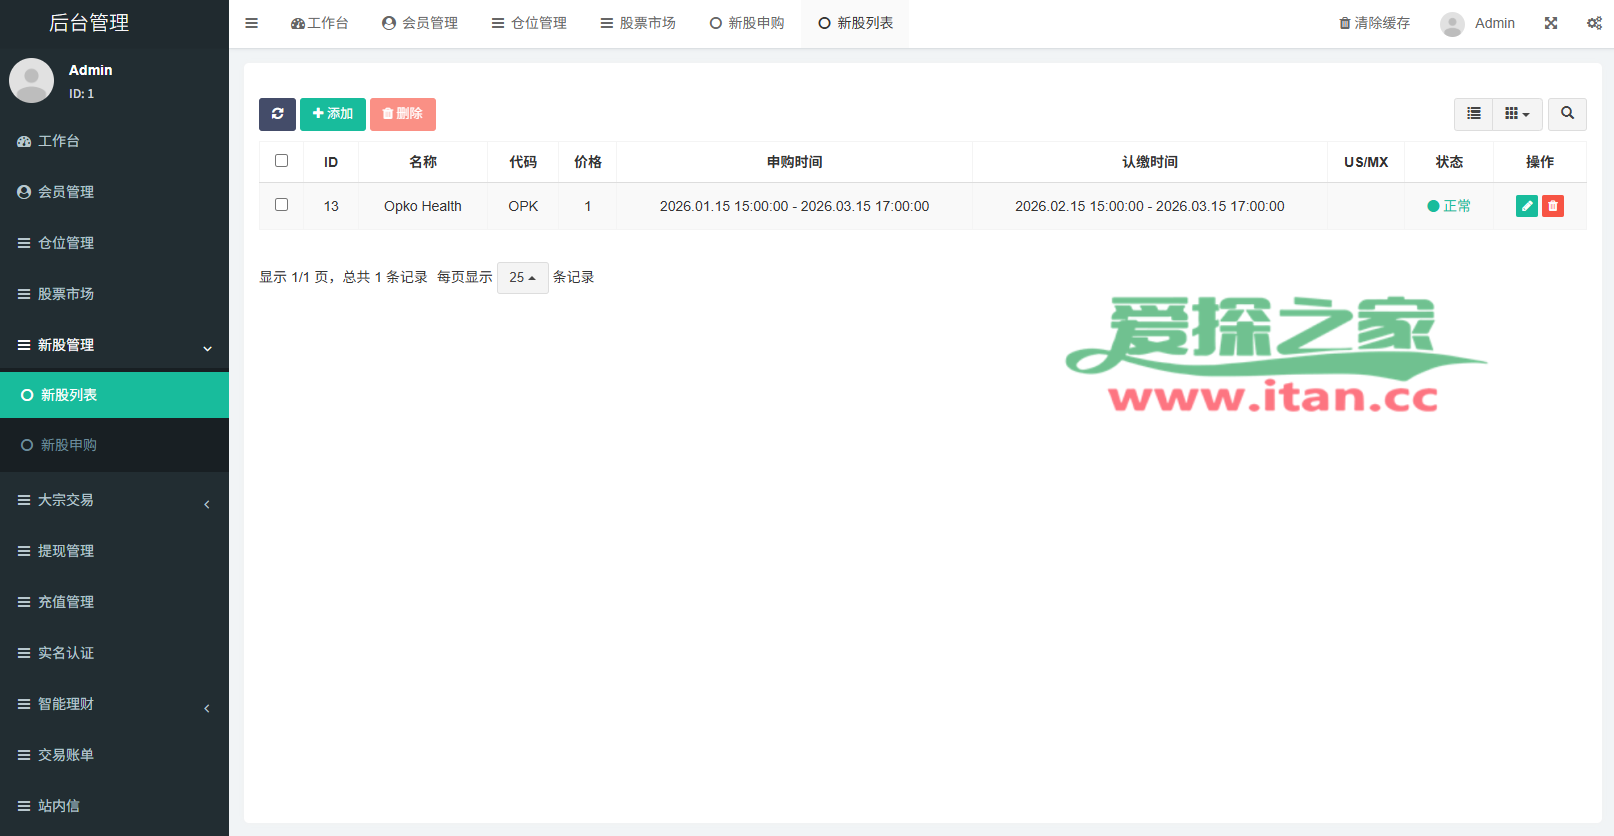Open the table search icon button
1614x836 pixels.
click(x=1567, y=114)
